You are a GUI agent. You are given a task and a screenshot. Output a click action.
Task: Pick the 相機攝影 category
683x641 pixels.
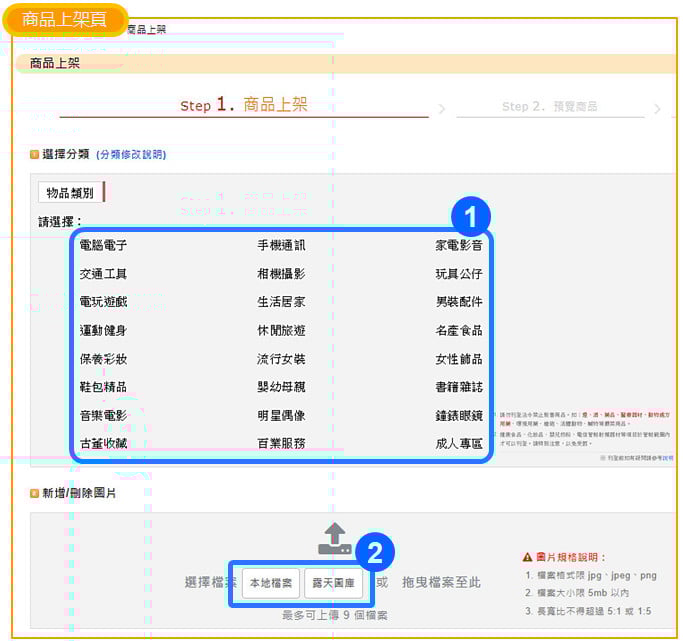click(281, 274)
